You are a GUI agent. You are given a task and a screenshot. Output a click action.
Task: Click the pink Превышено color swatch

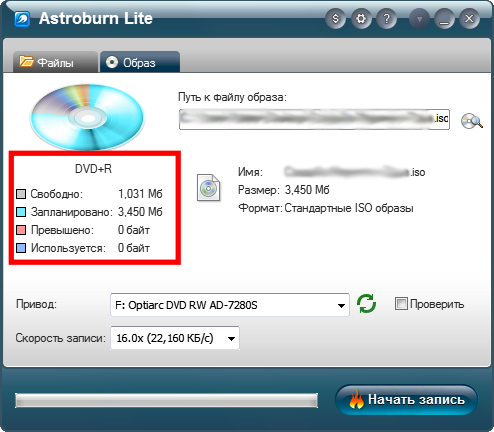point(21,230)
